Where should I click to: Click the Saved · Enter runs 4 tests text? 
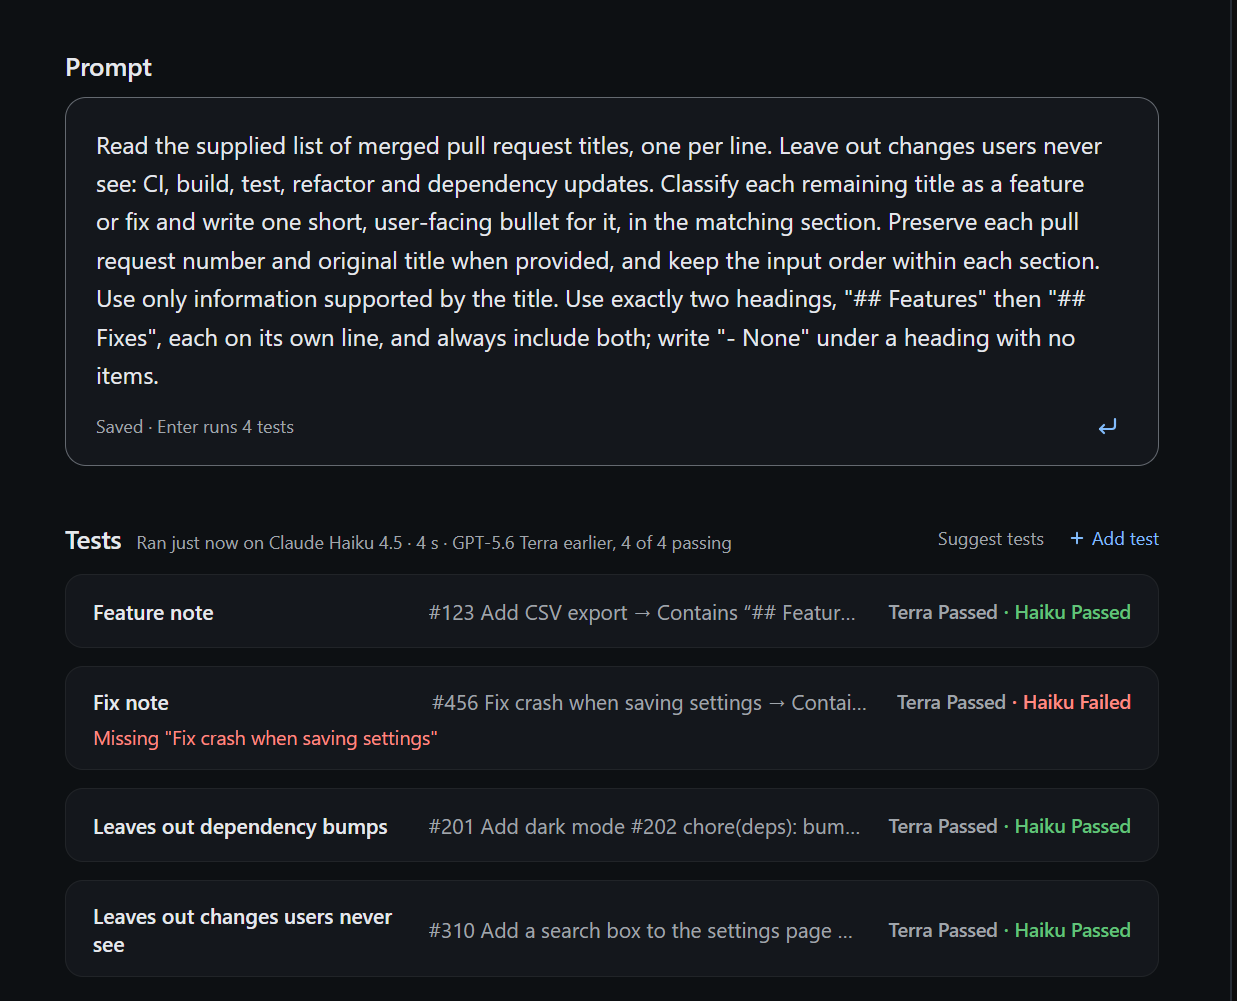click(195, 427)
